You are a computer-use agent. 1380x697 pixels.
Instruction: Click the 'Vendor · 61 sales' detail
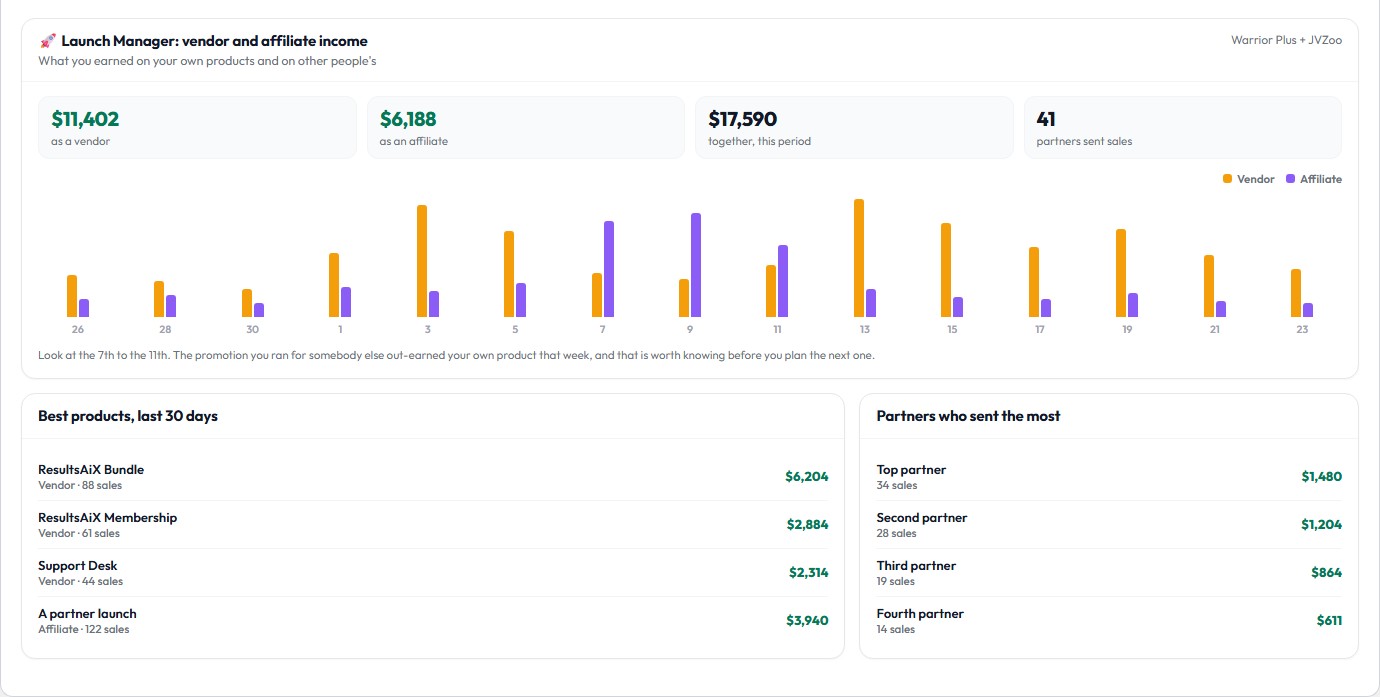(x=79, y=533)
